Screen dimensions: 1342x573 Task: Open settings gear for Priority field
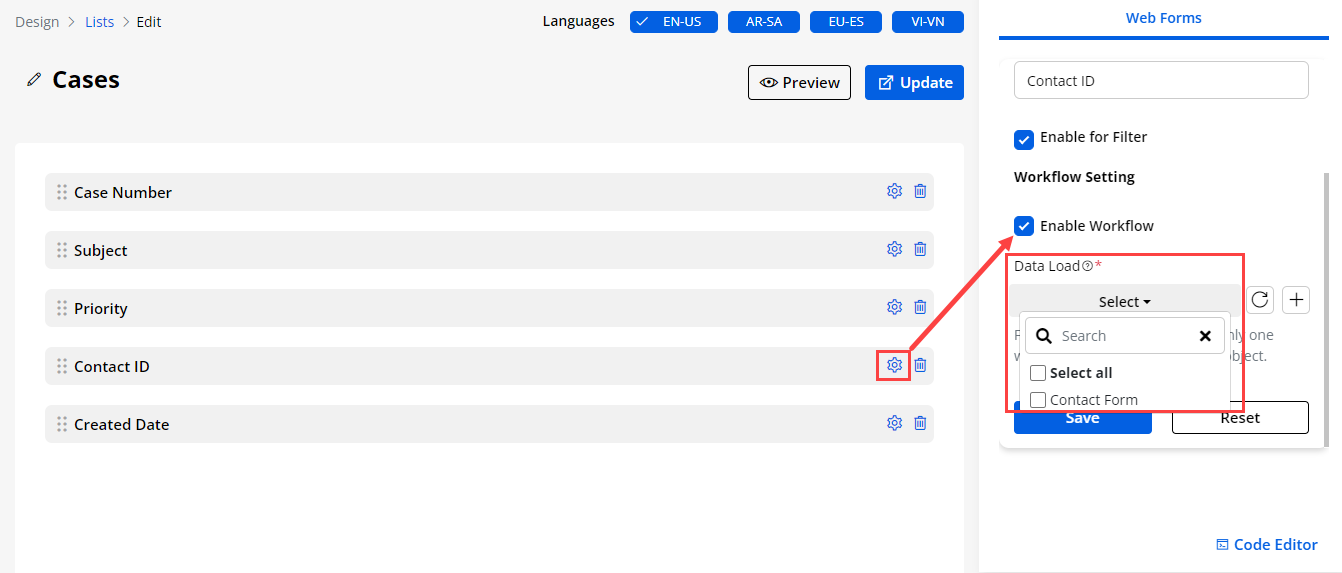coord(894,307)
